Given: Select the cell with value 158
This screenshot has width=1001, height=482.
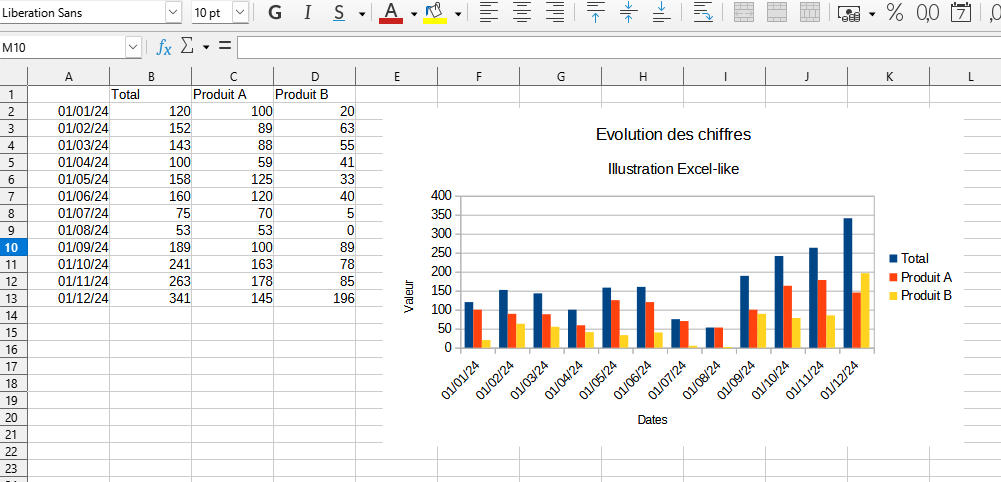Looking at the screenshot, I should coord(151,179).
